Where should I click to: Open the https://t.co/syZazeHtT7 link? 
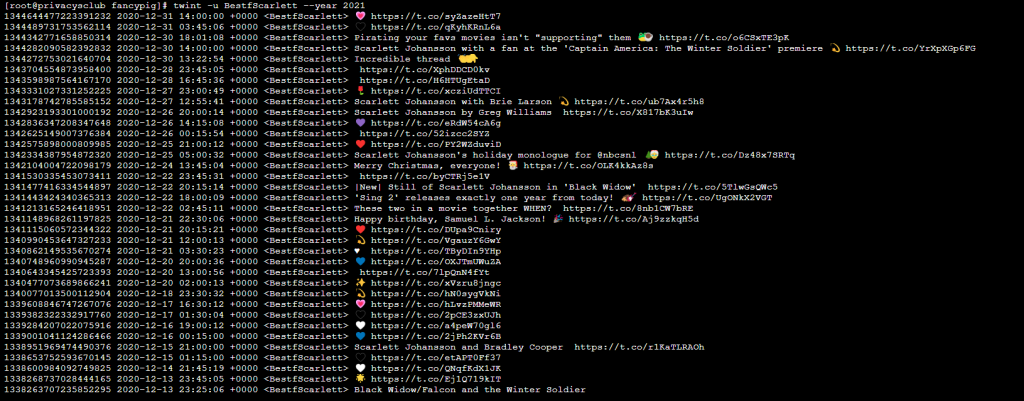click(x=436, y=16)
